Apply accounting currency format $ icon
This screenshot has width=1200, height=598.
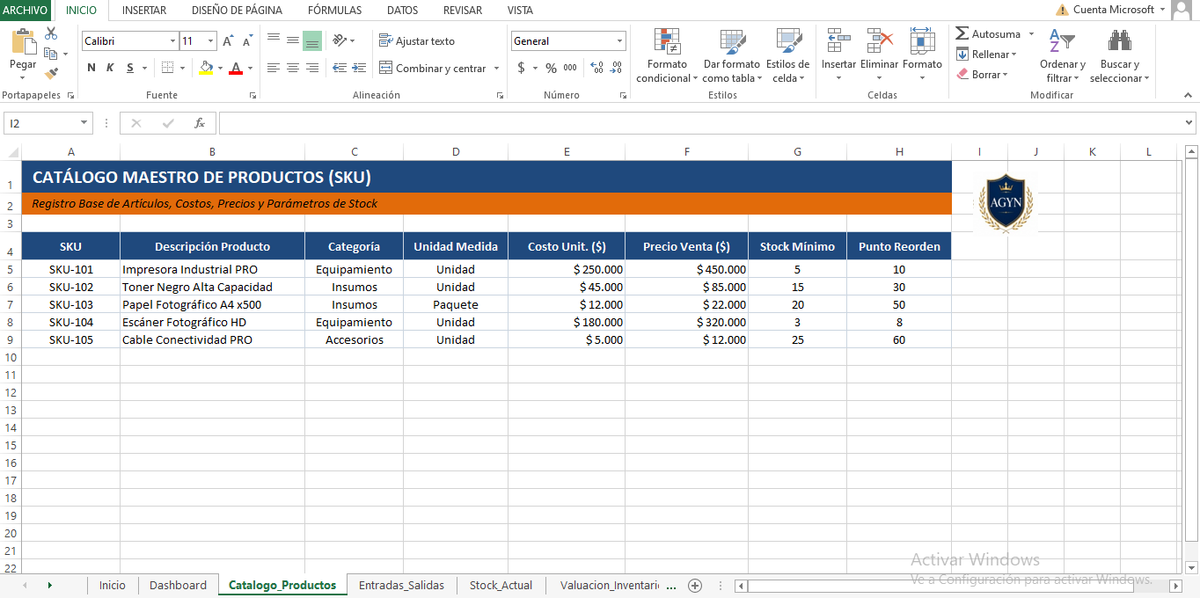[522, 68]
